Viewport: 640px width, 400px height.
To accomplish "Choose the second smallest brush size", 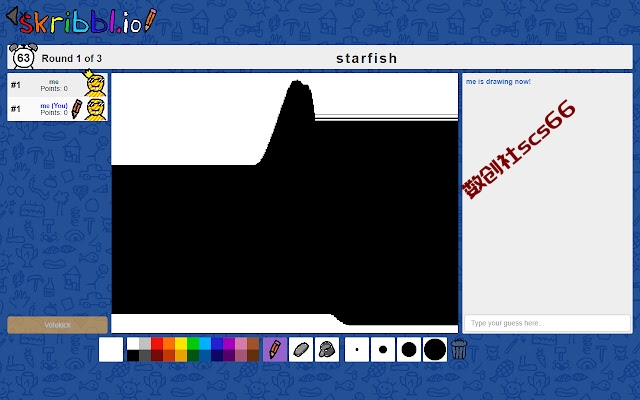I will tap(383, 349).
